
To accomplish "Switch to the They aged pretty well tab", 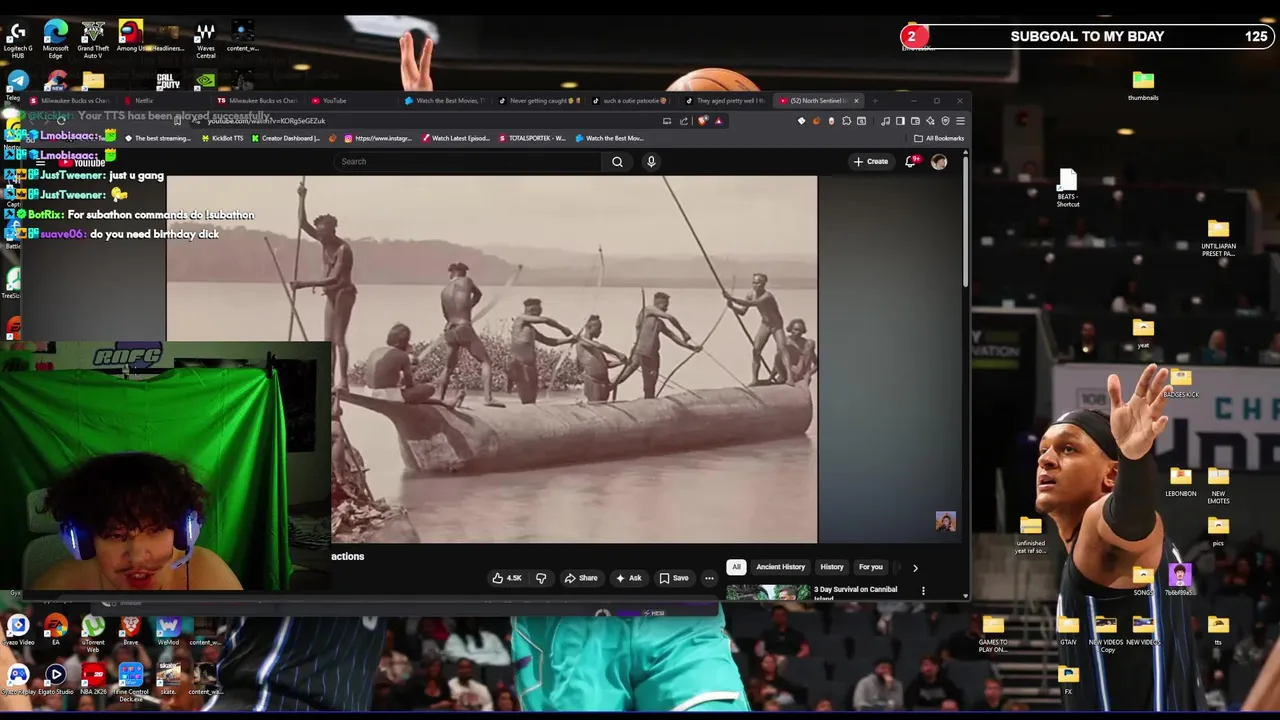I will click(727, 100).
